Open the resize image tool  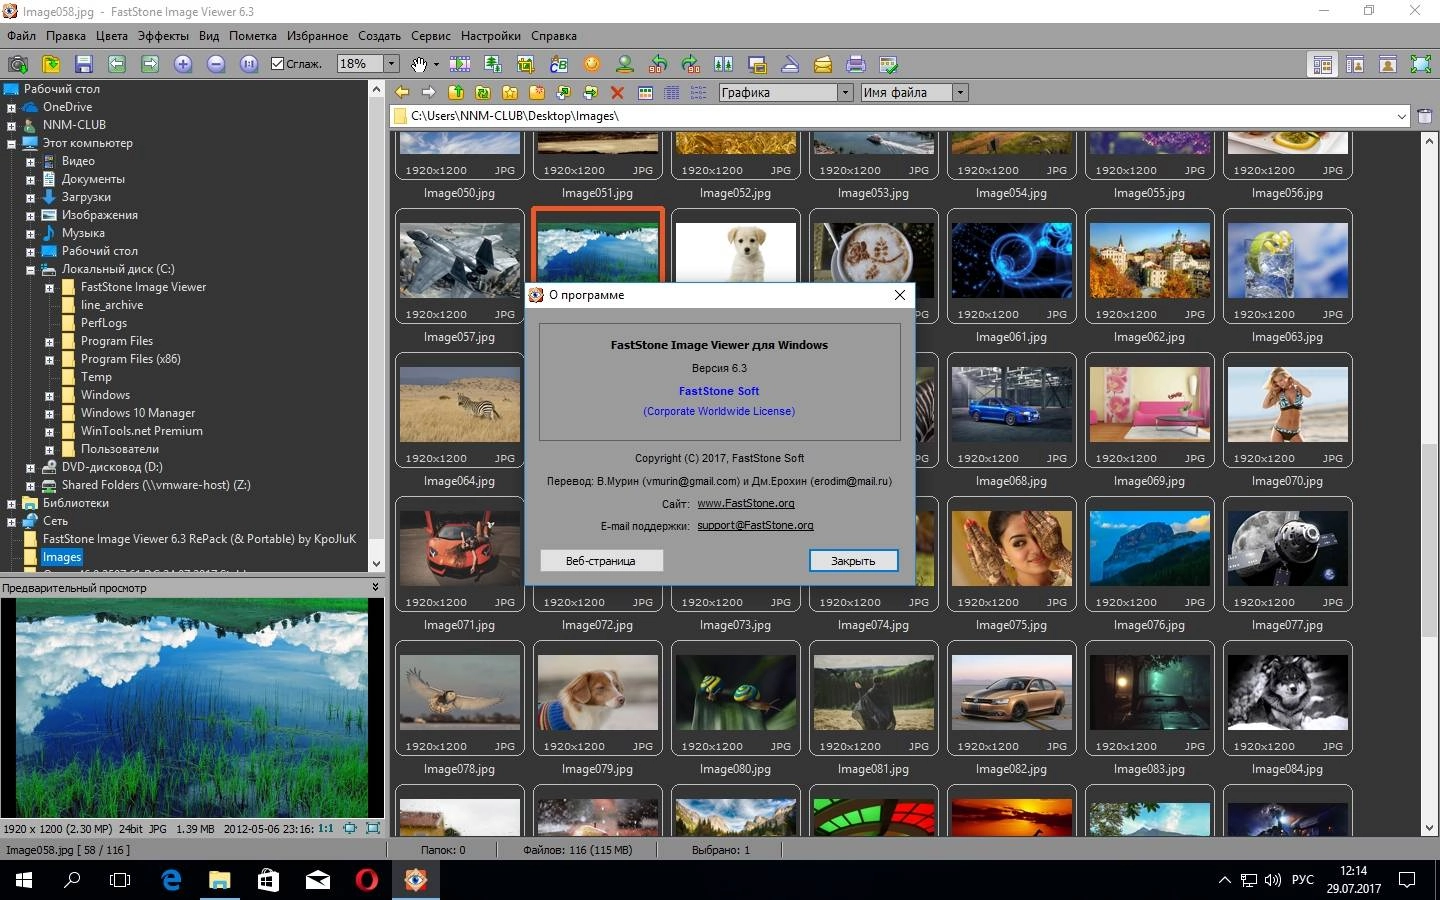493,64
